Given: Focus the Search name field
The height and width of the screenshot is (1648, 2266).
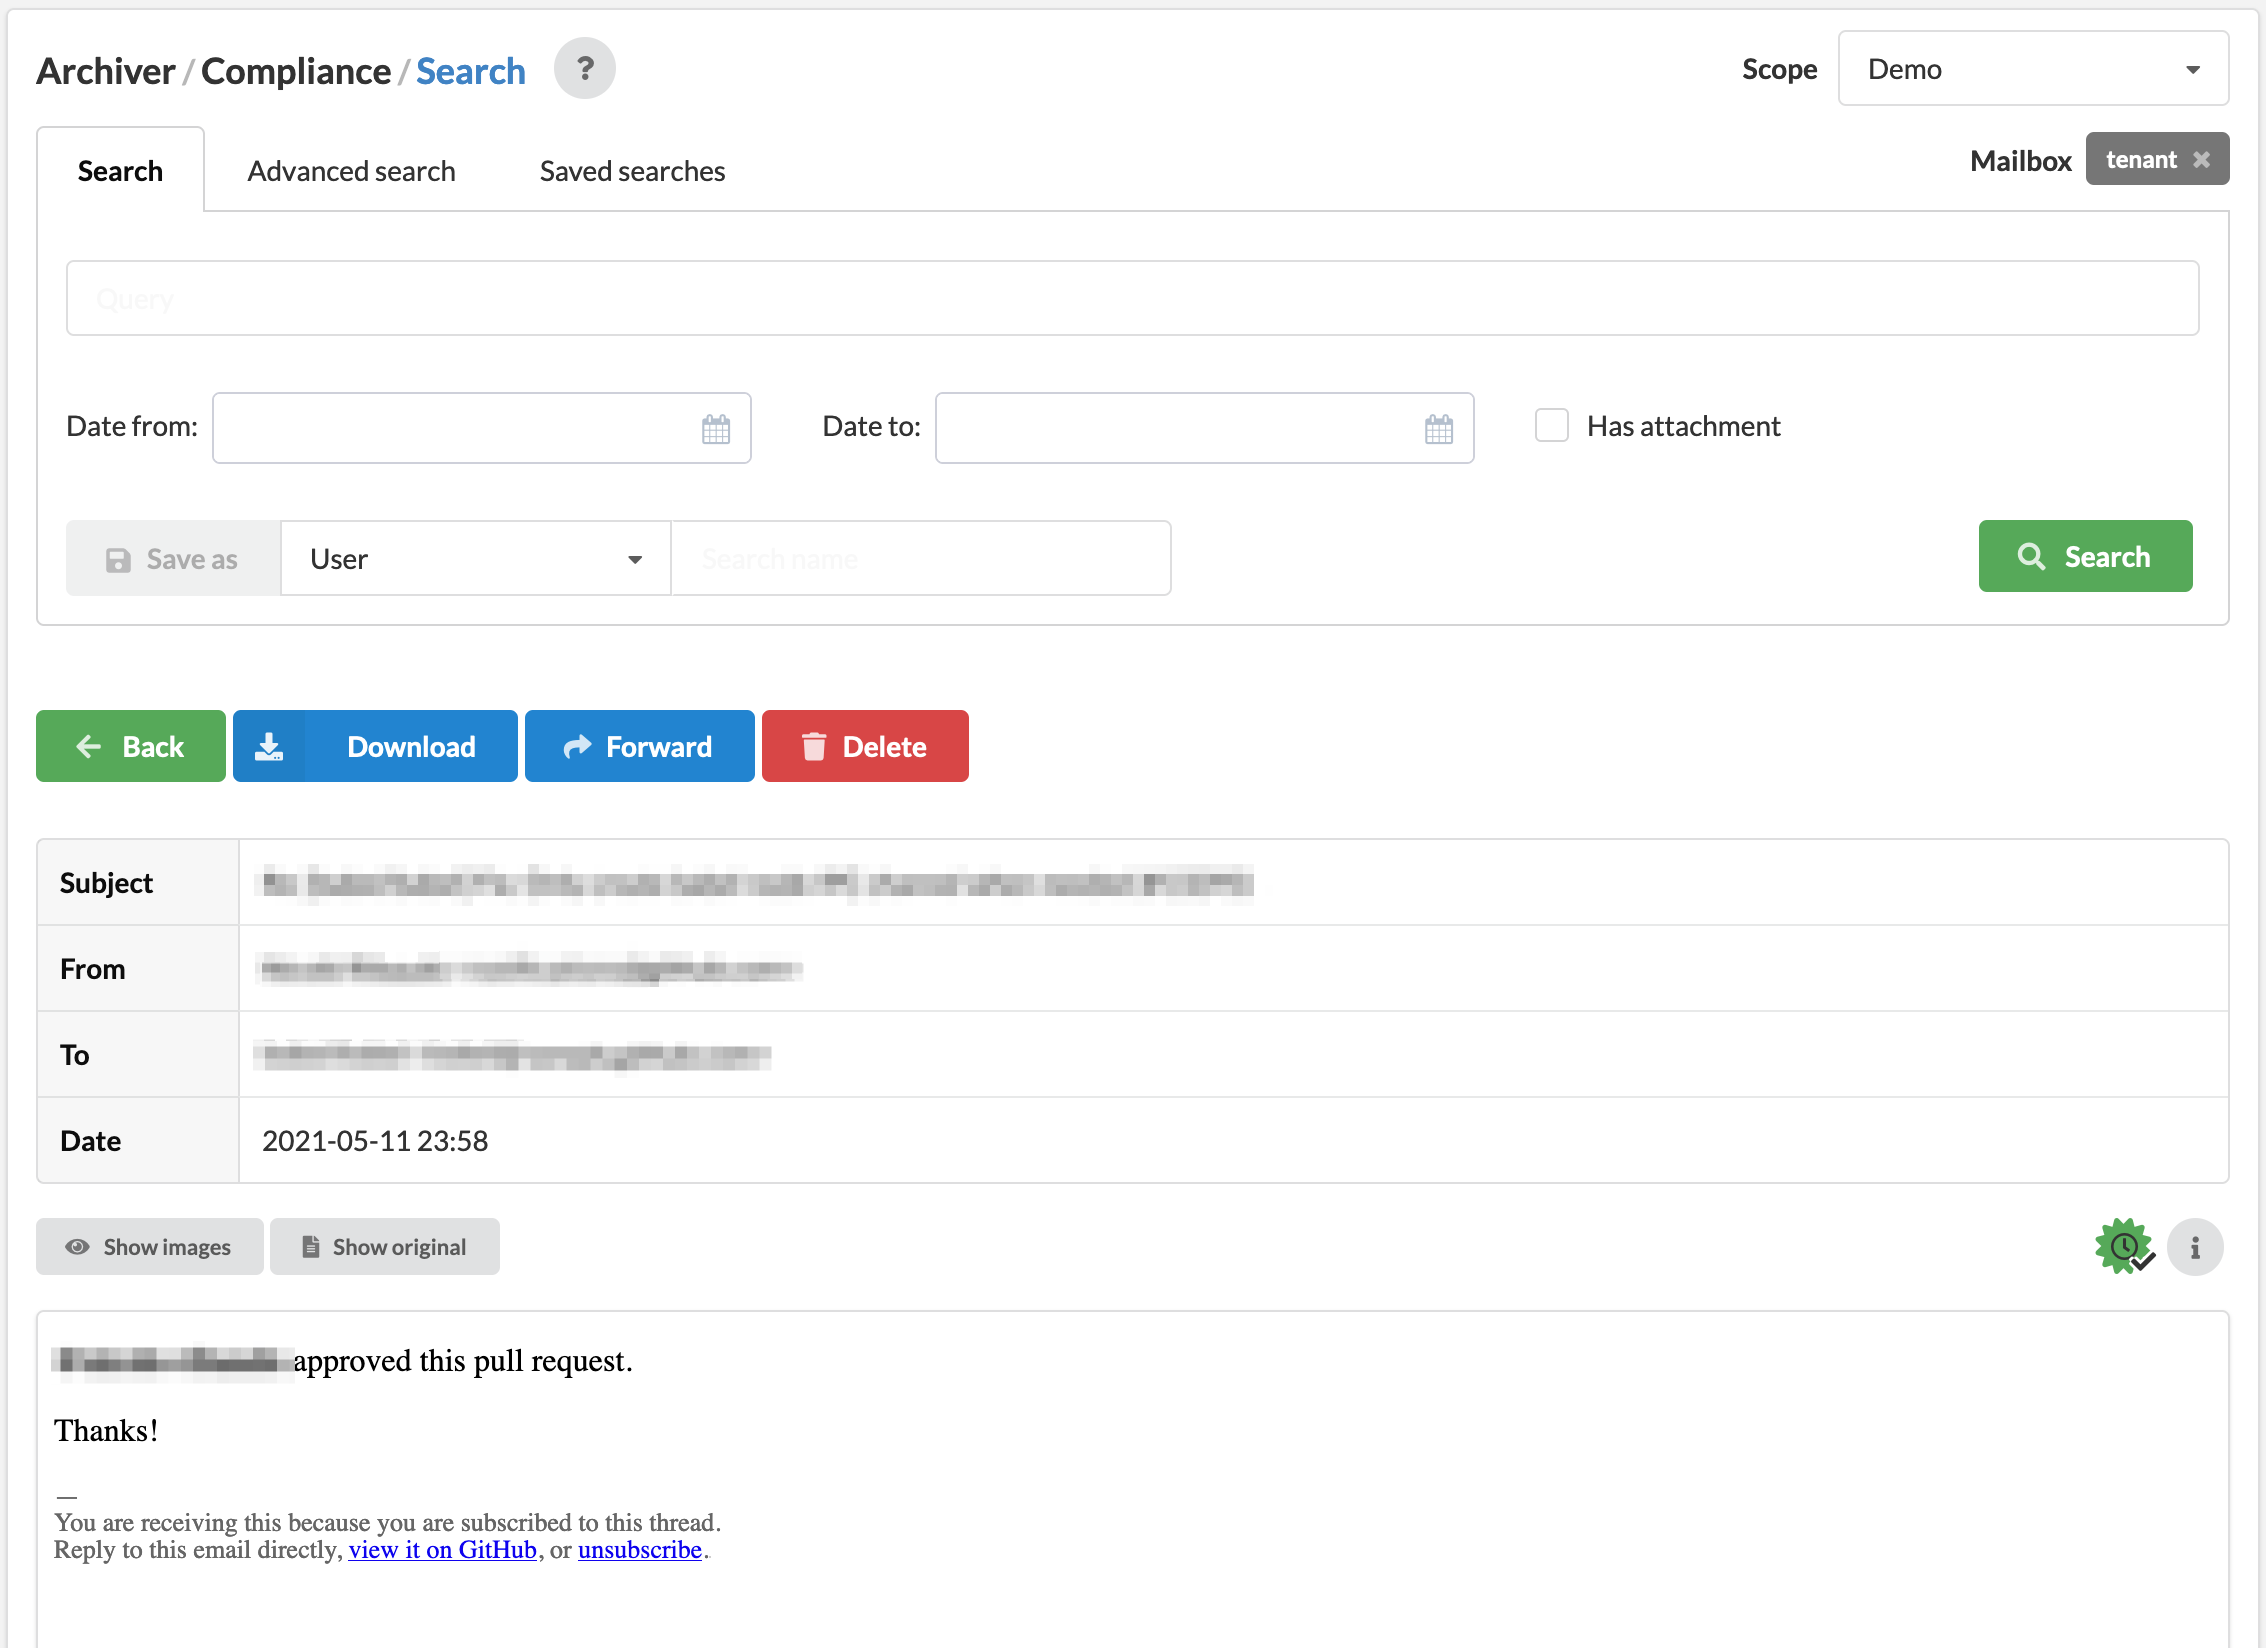Looking at the screenshot, I should pyautogui.click(x=921, y=558).
